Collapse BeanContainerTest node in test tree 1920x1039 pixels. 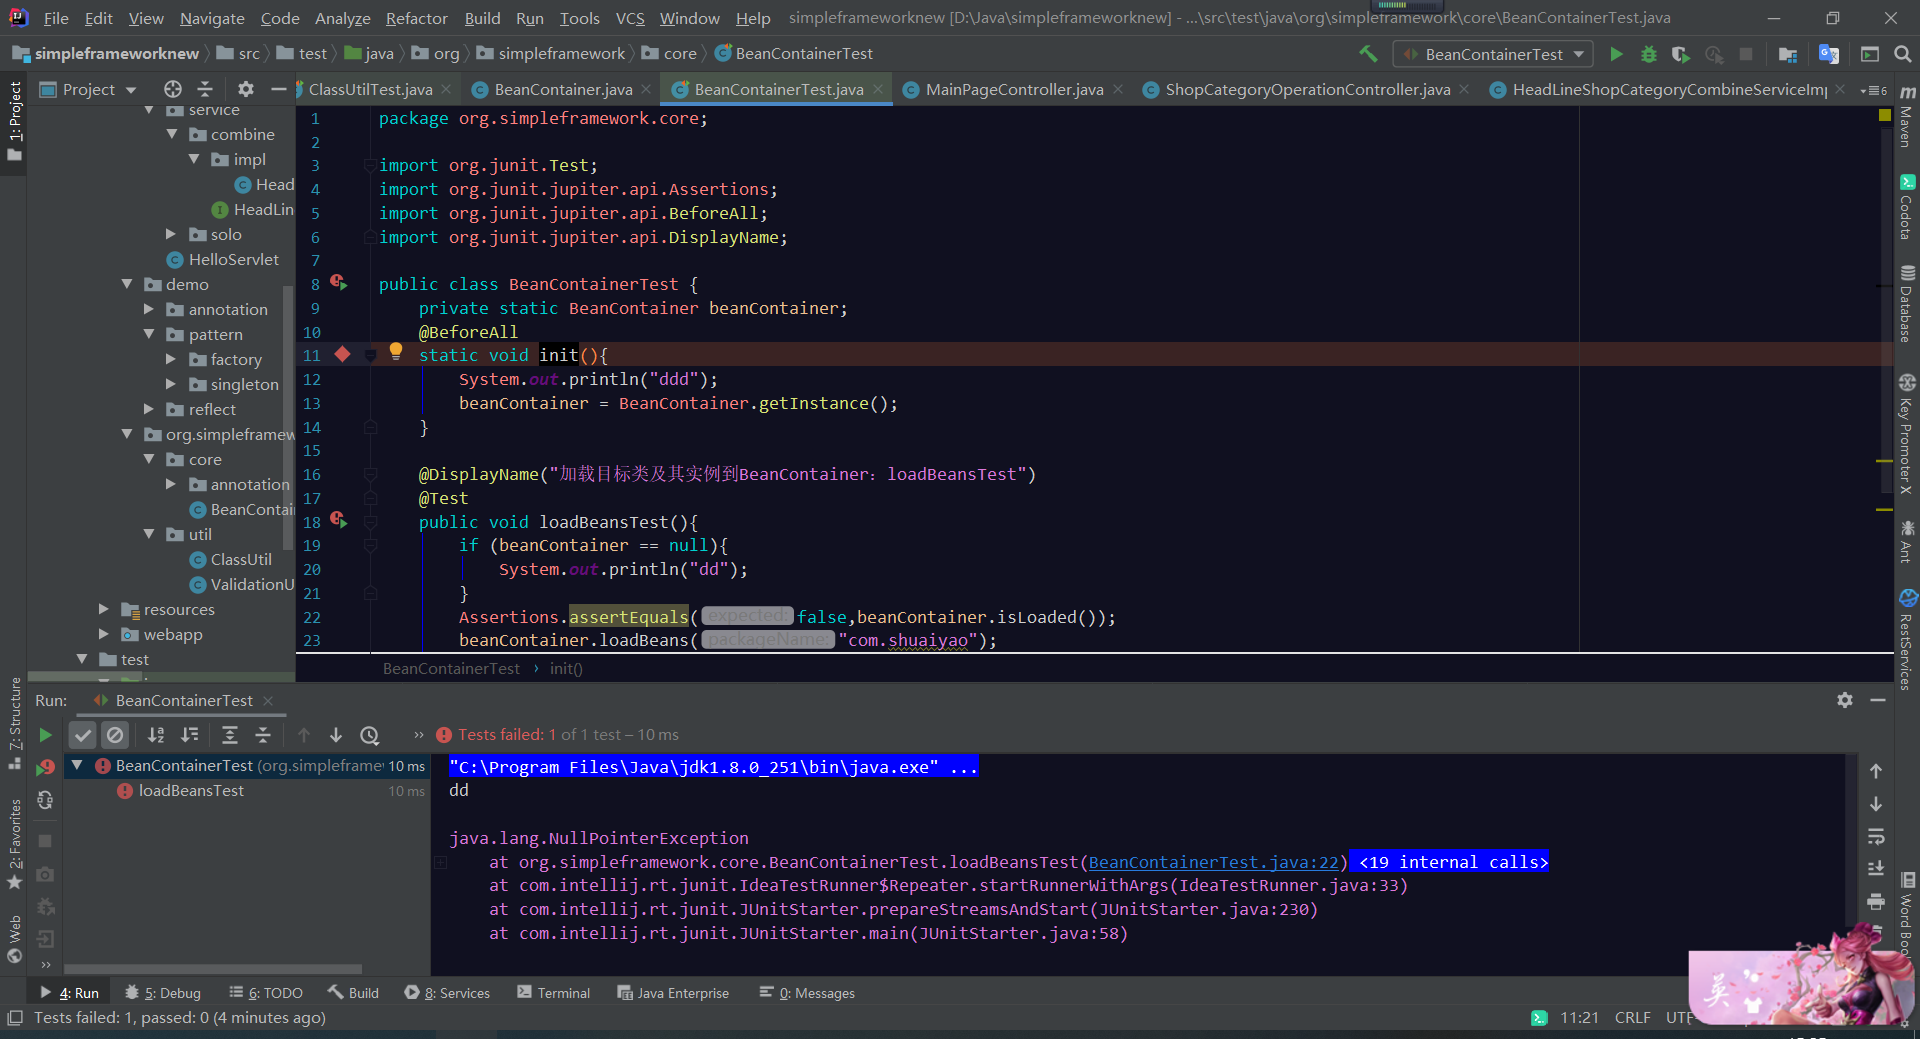77,765
